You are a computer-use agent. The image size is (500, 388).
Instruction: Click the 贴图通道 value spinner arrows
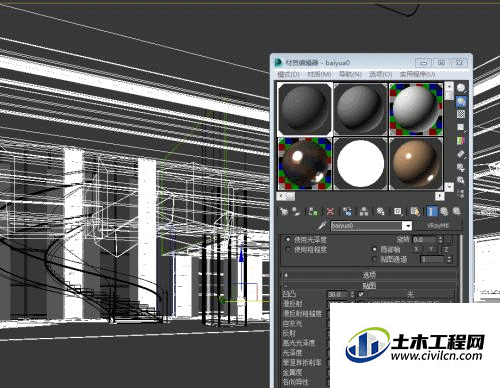click(449, 259)
